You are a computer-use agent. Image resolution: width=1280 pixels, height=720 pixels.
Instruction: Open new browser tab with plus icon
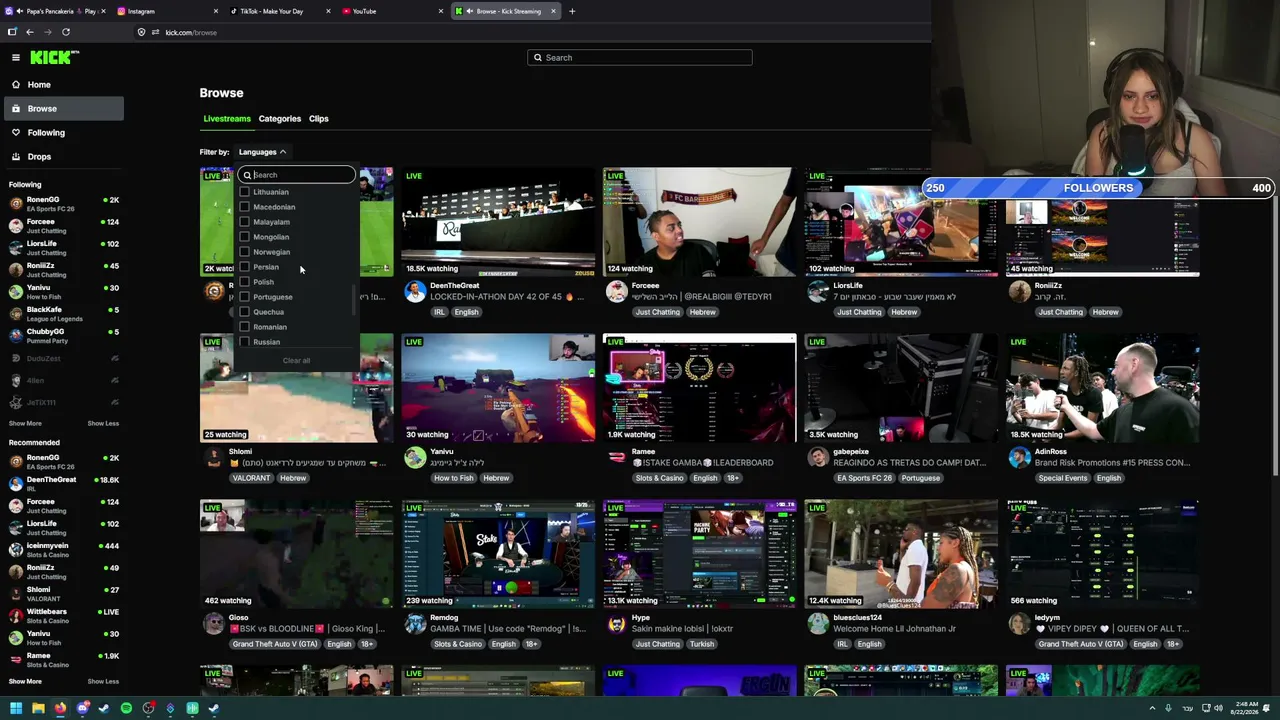572,11
